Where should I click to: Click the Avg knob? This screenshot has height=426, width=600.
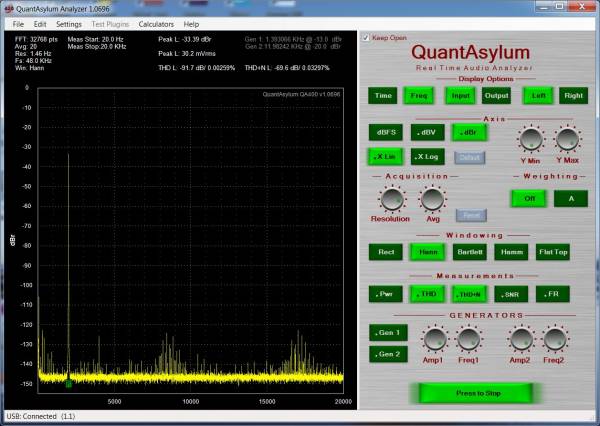(432, 199)
